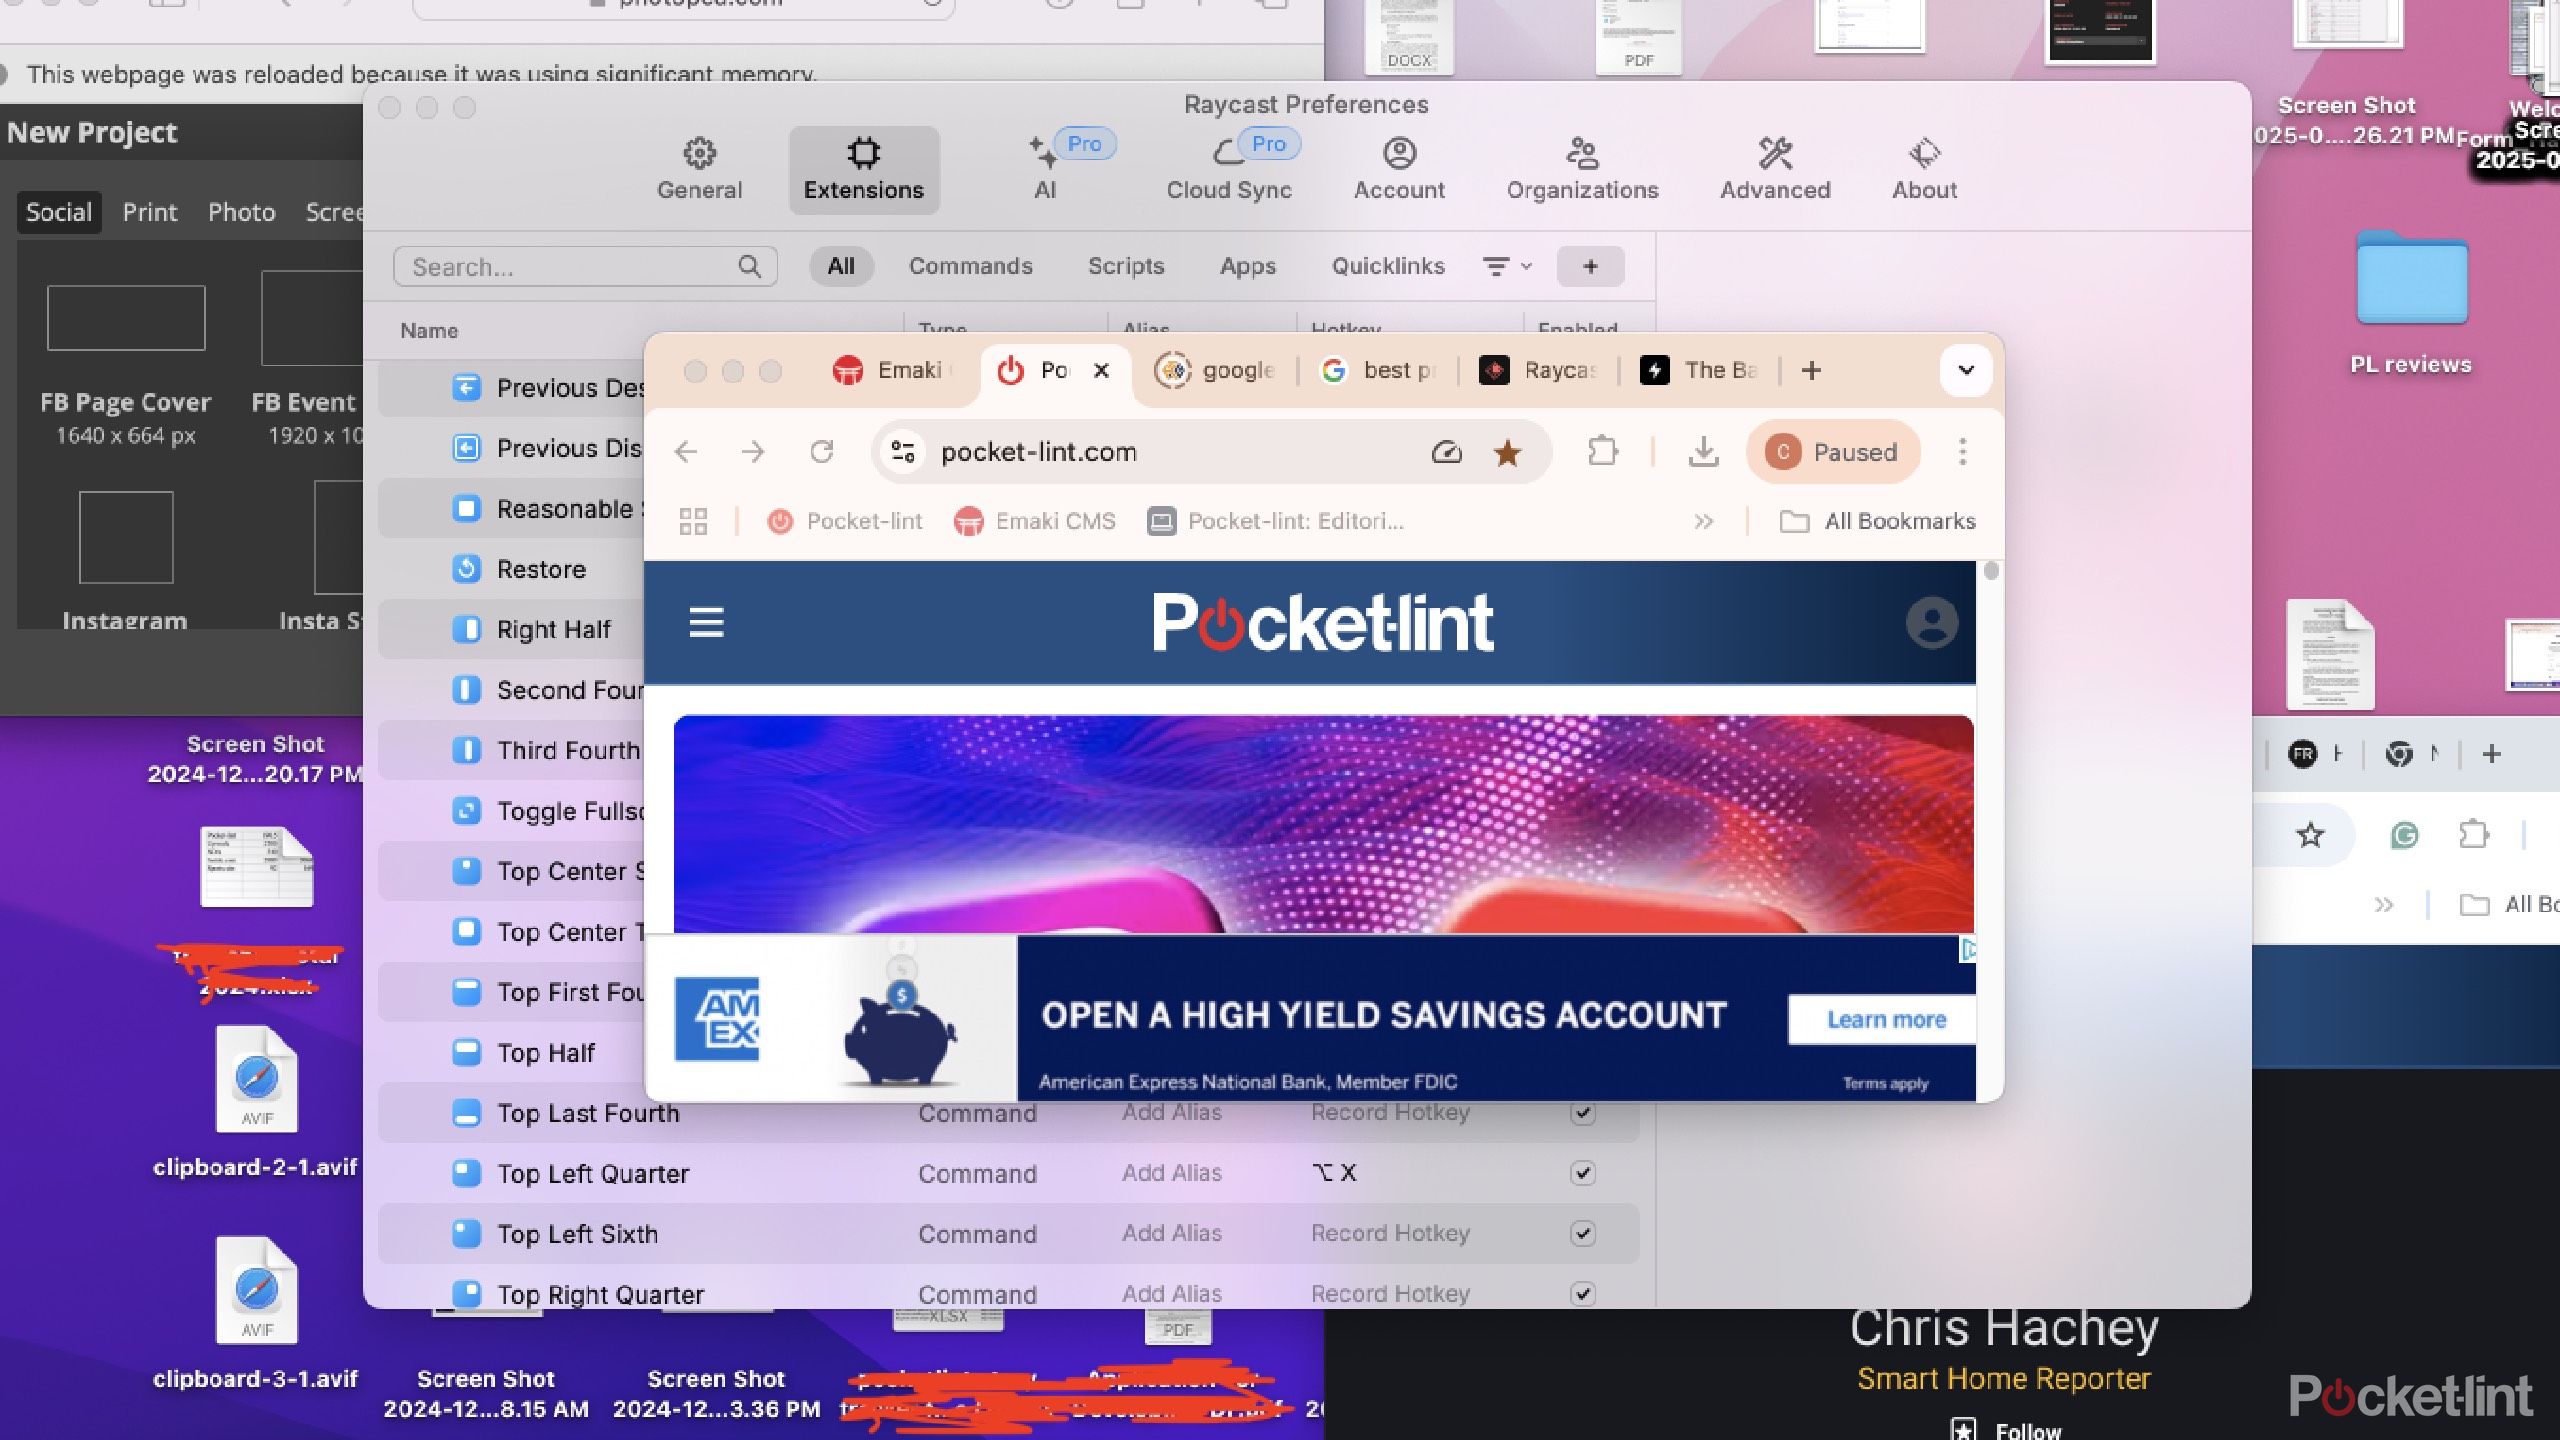2560x1440 pixels.
Task: Switch to Scripts tab in Raycast
Action: tap(1125, 265)
